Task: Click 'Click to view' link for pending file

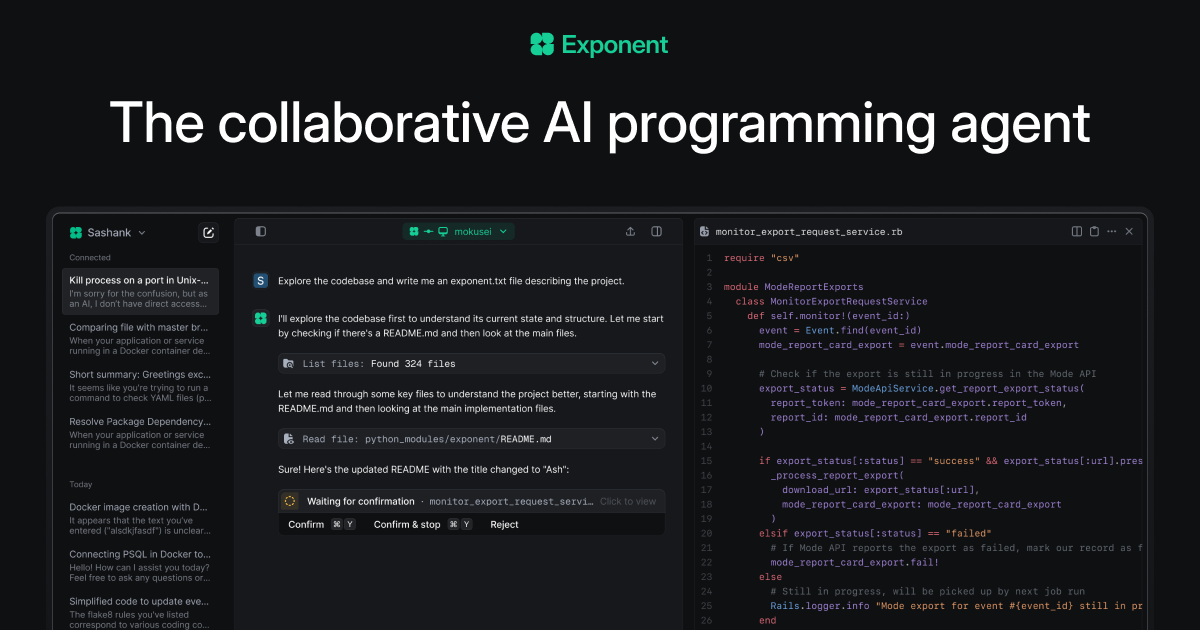Action: click(x=629, y=501)
